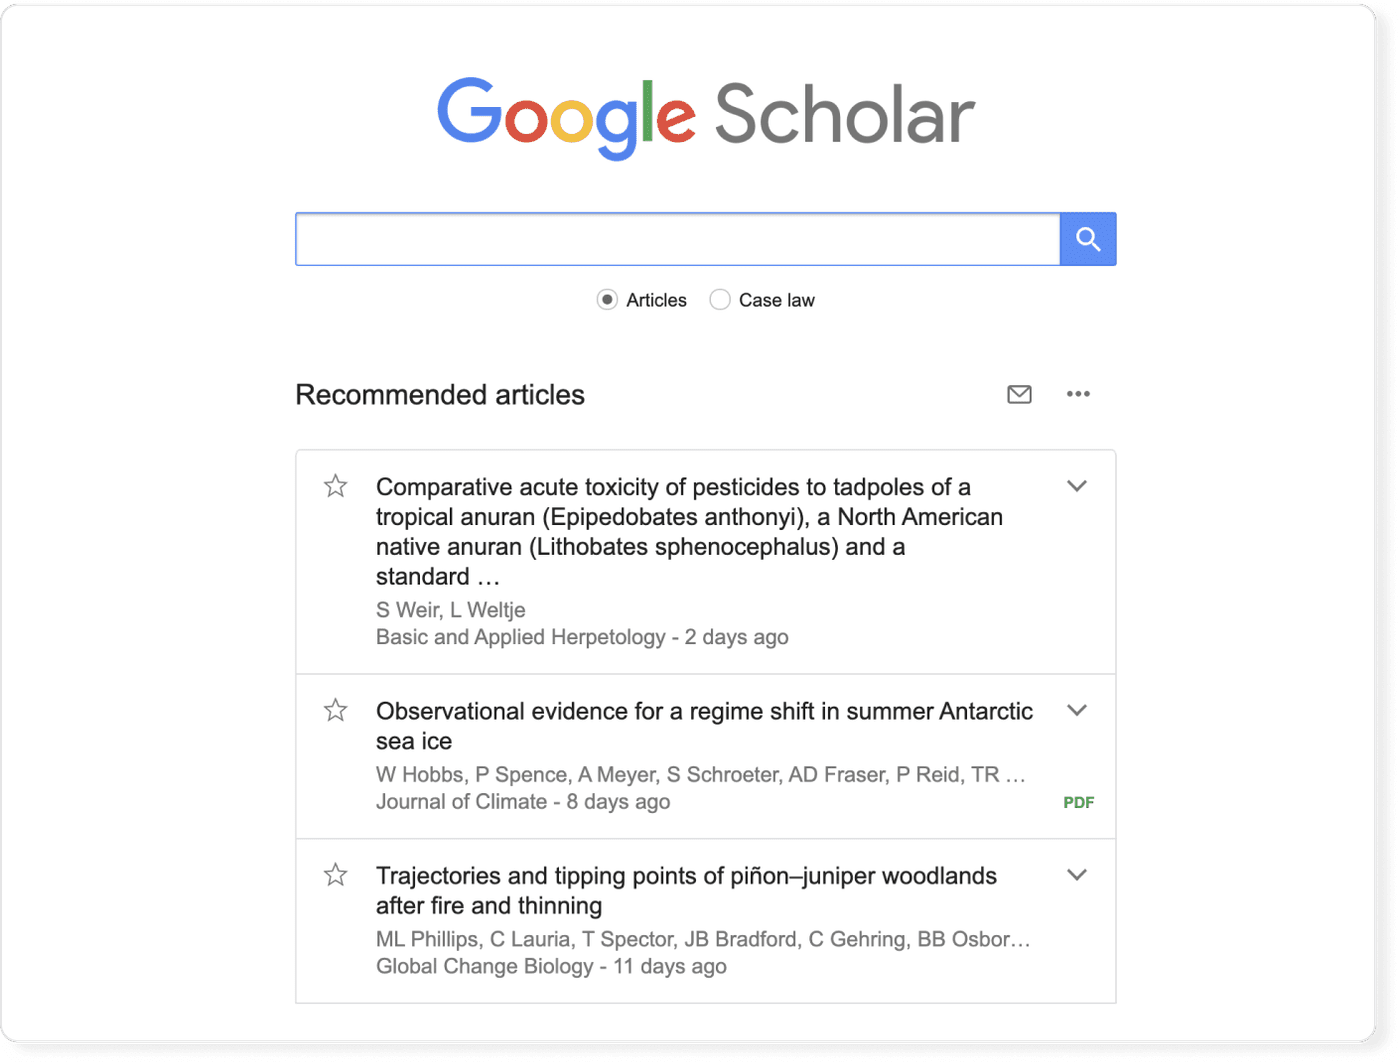
Task: Click the search magnifier icon
Action: (x=1088, y=239)
